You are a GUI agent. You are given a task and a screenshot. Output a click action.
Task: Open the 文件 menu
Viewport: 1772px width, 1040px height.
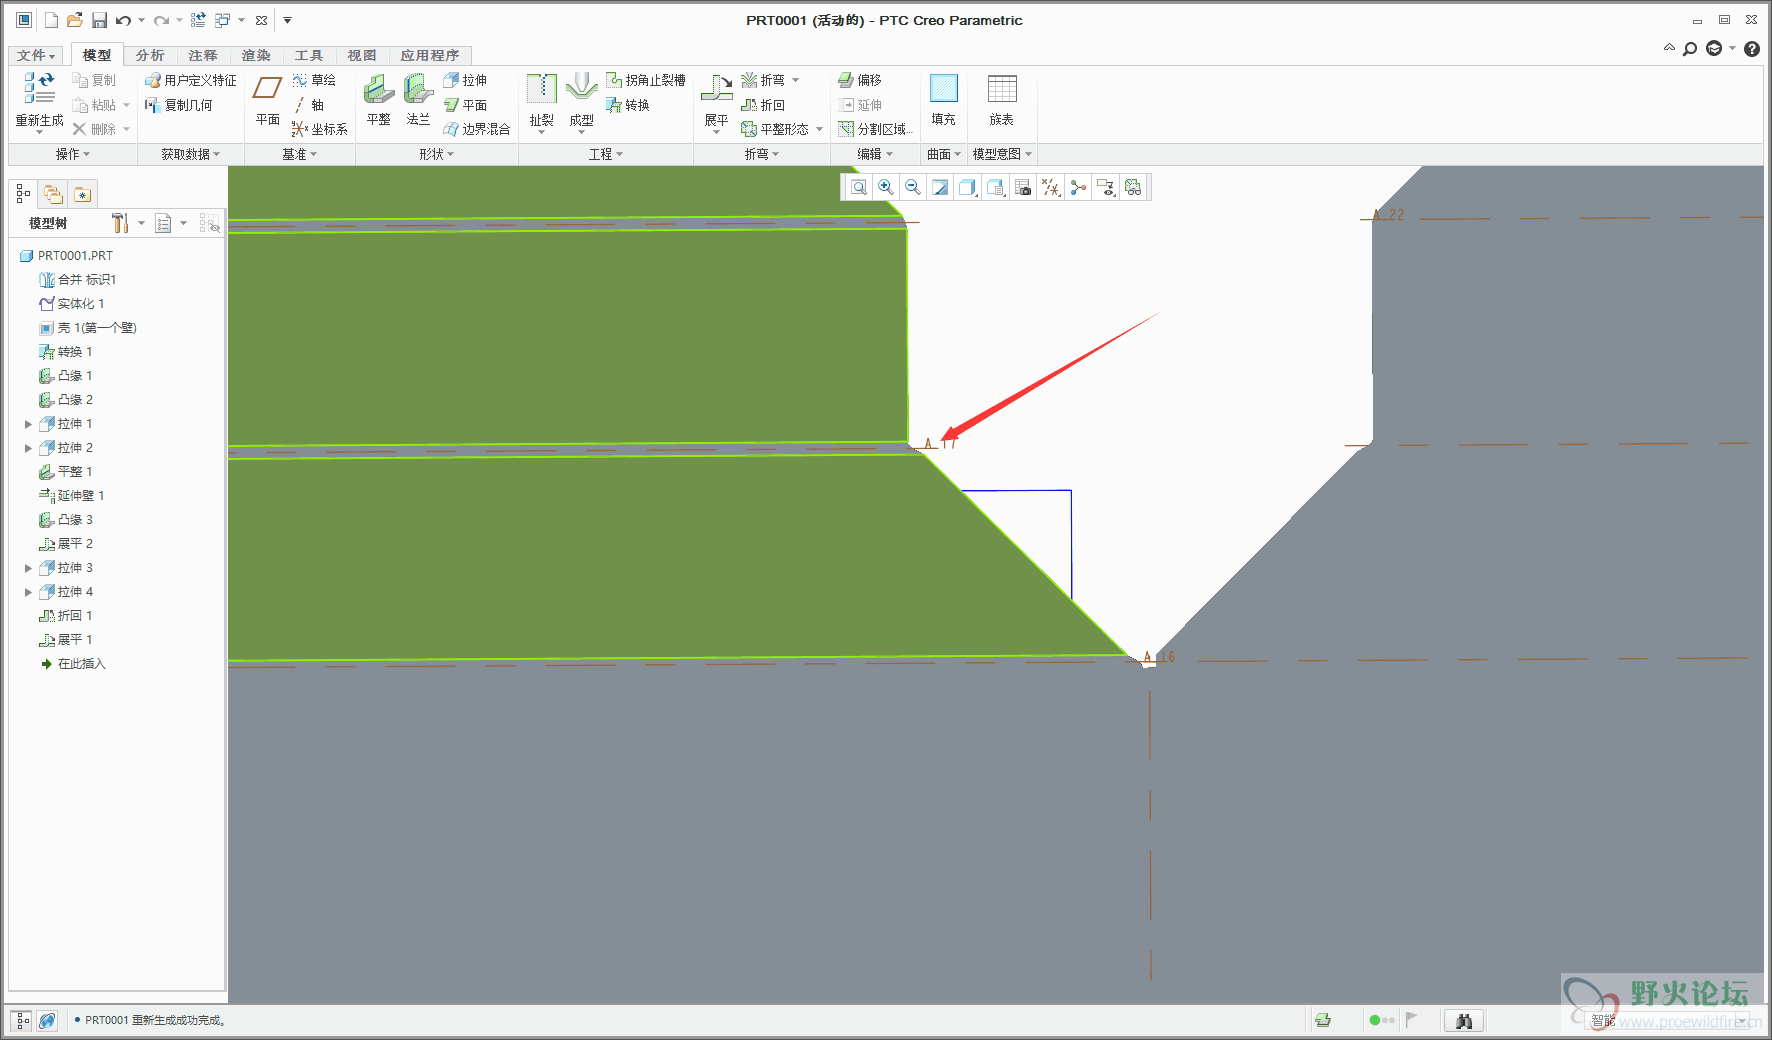(x=36, y=55)
